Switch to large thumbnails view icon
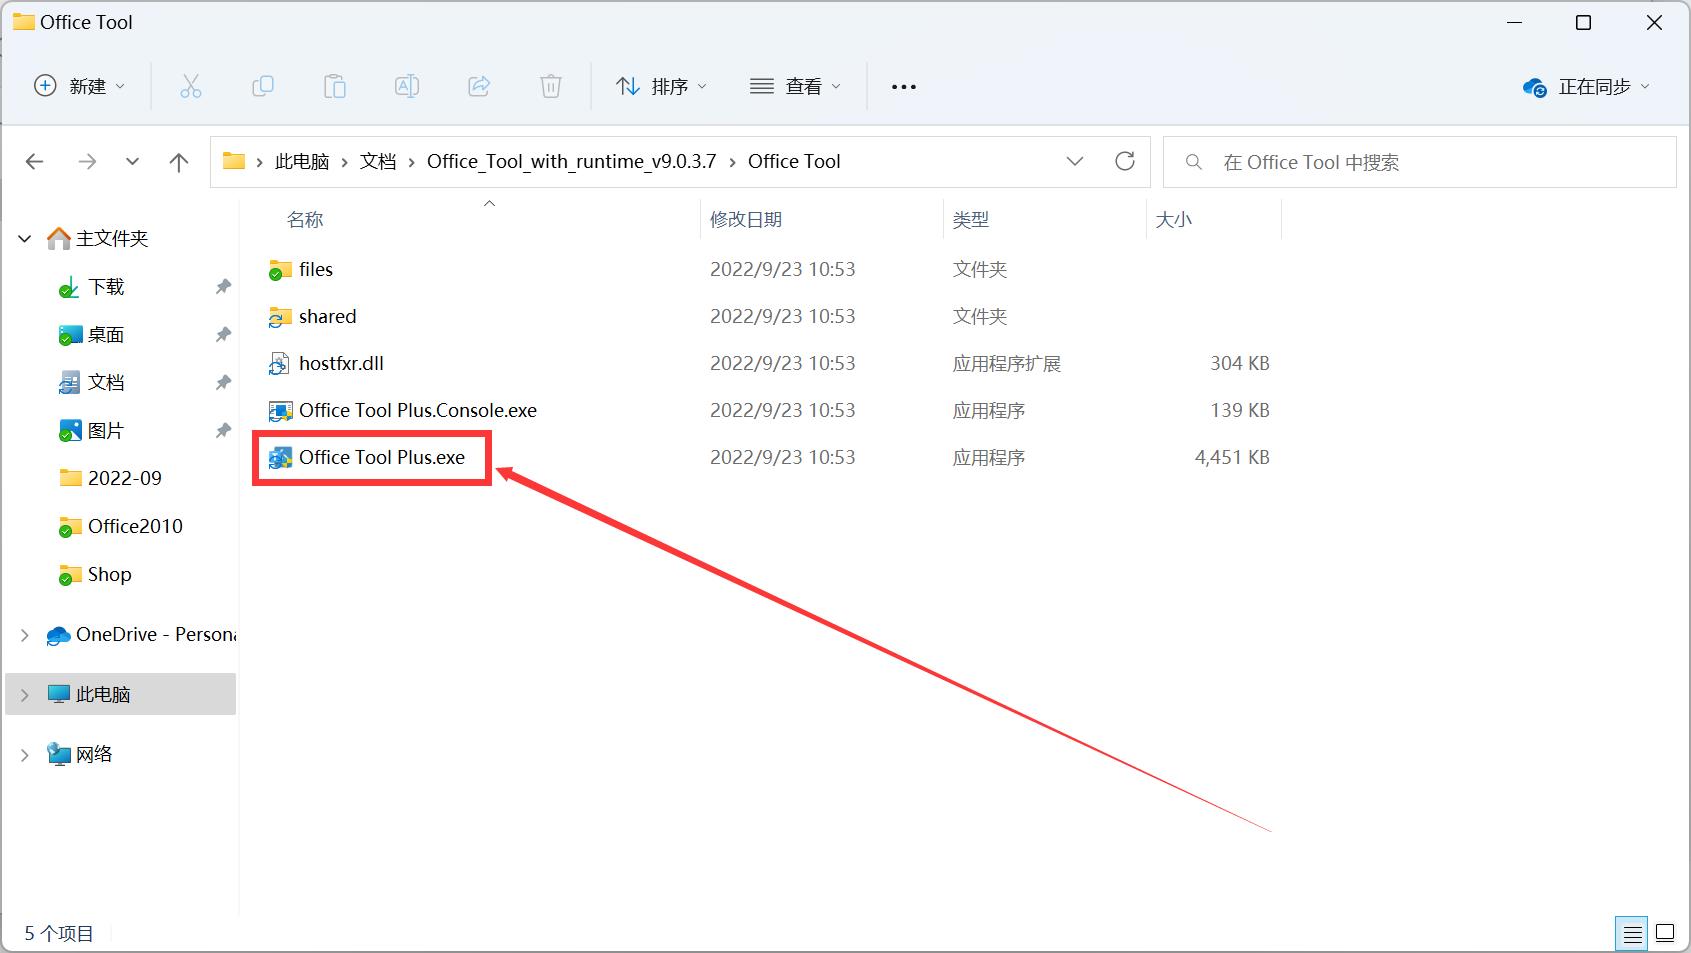Screen dimensions: 1691x953 pos(1665,934)
